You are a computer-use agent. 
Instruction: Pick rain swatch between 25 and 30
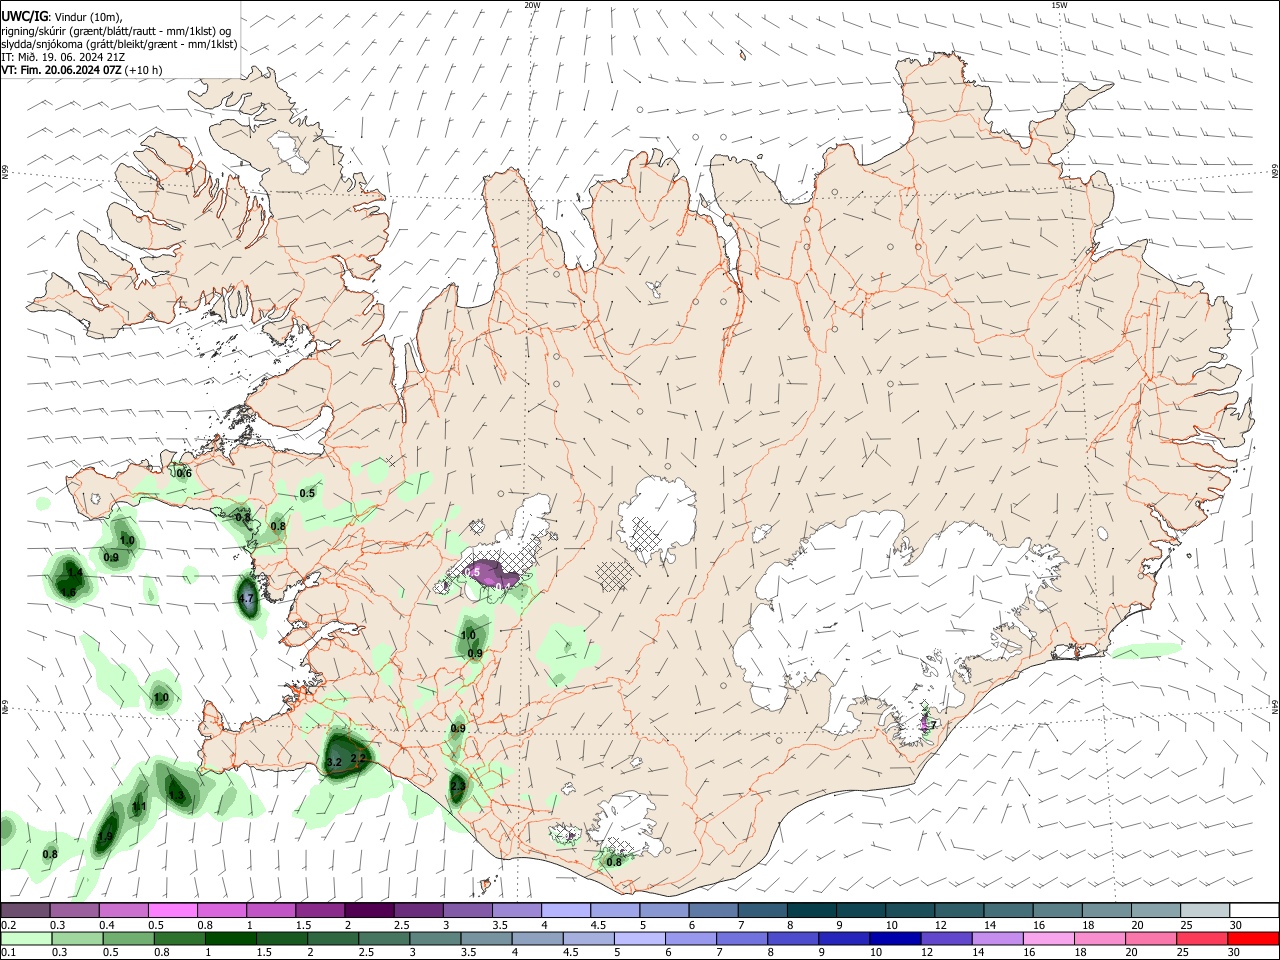tap(1204, 939)
